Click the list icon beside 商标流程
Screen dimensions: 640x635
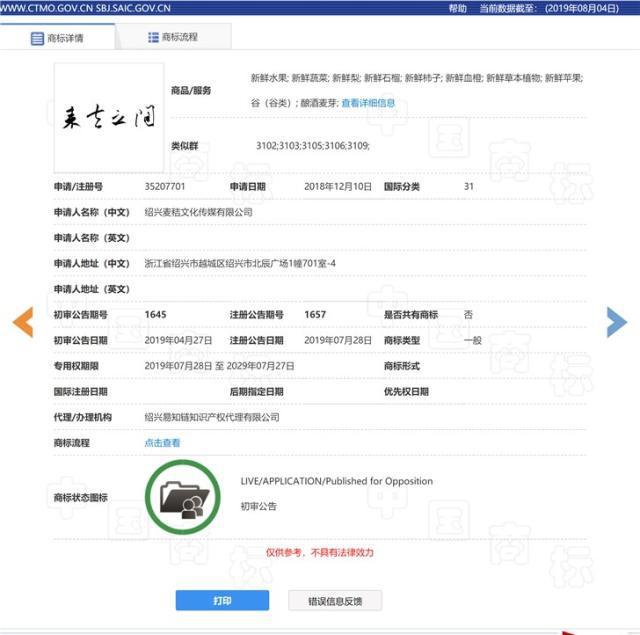153,37
